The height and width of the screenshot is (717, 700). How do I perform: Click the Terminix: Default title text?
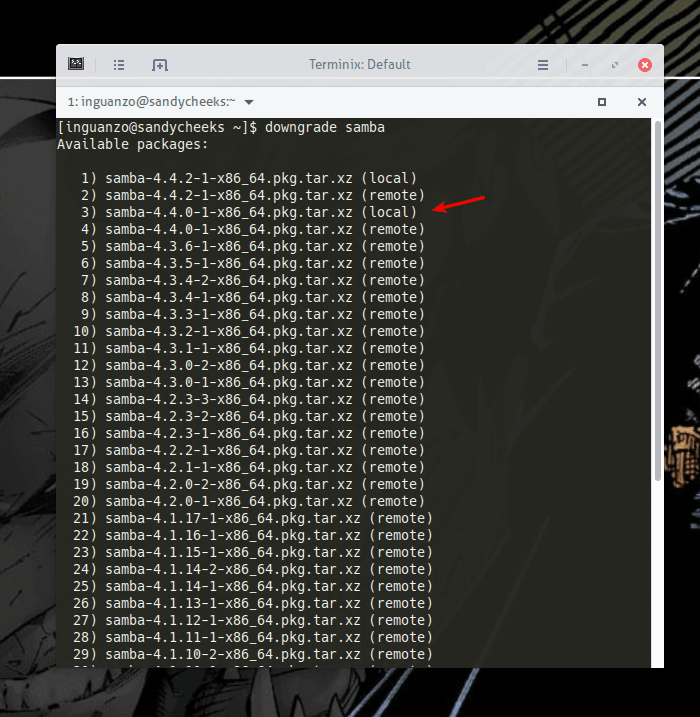pyautogui.click(x=359, y=64)
